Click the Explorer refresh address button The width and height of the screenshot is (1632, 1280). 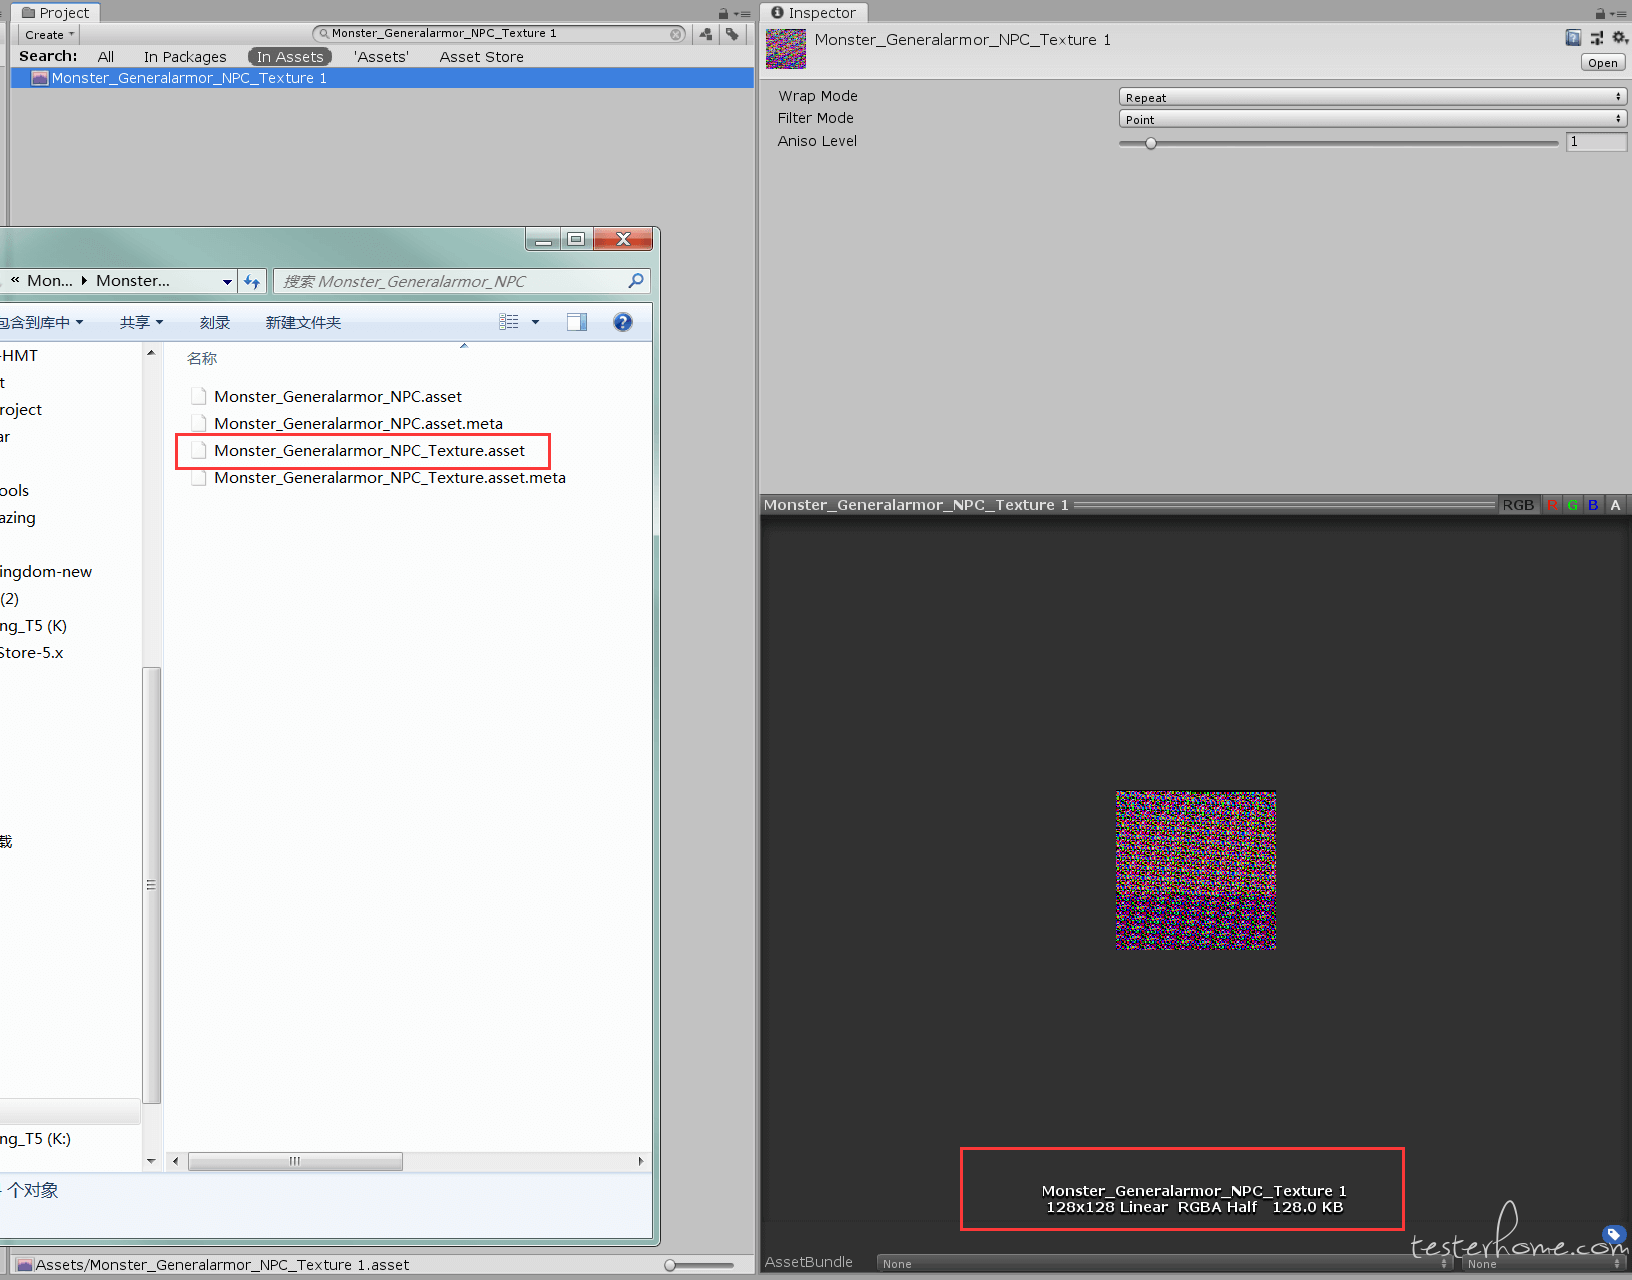[252, 281]
